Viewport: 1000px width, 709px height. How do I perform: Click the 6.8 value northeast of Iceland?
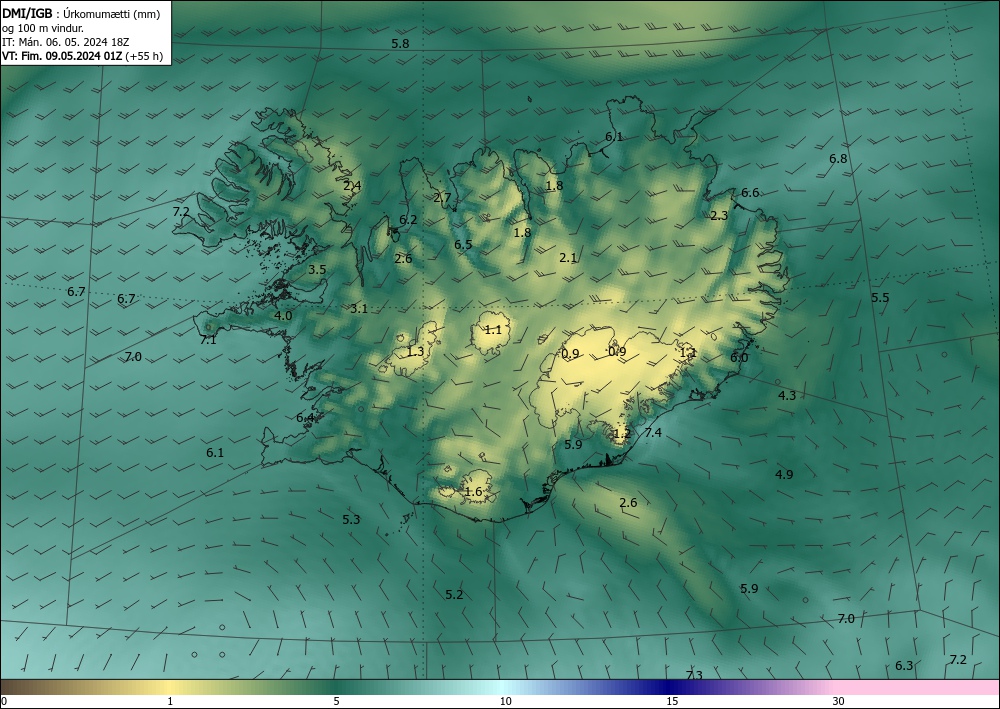[x=838, y=159]
